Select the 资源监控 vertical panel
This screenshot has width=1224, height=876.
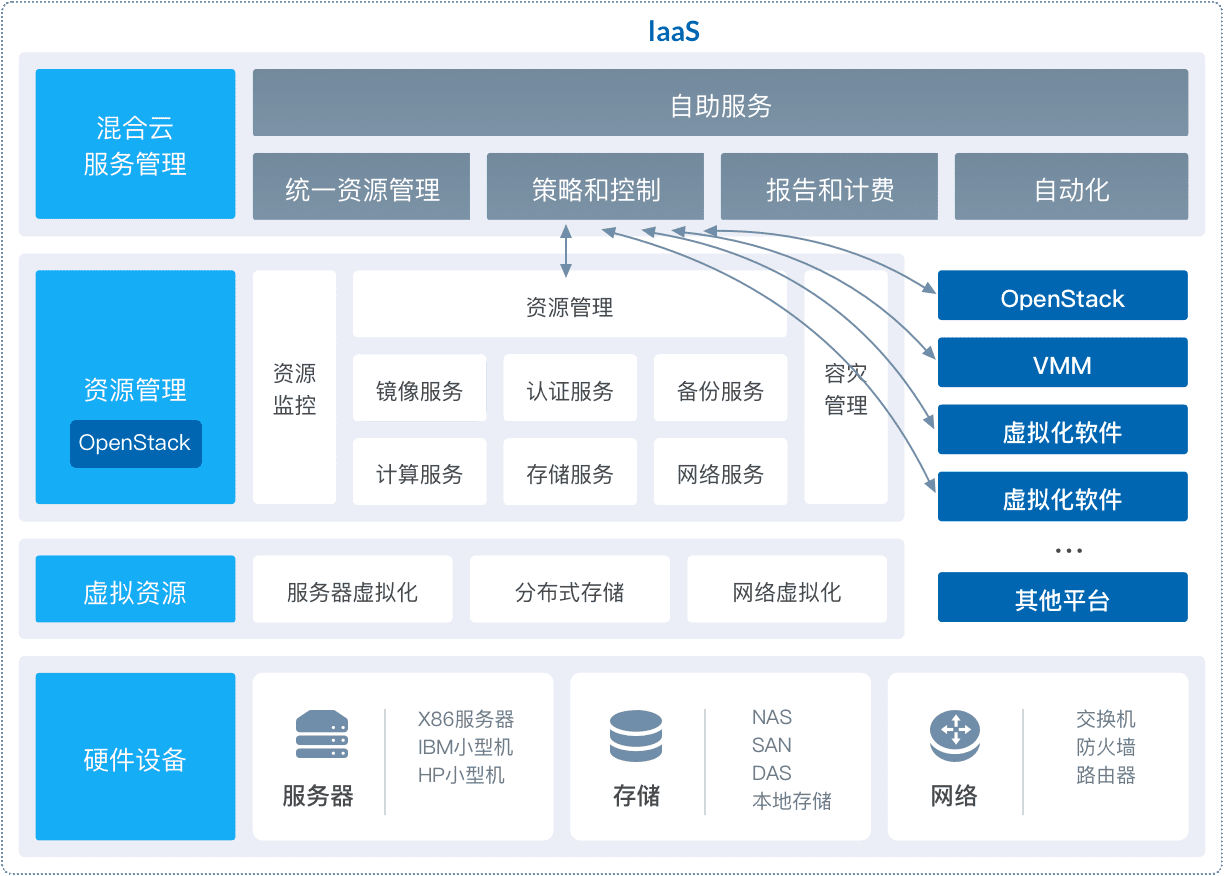pos(294,388)
